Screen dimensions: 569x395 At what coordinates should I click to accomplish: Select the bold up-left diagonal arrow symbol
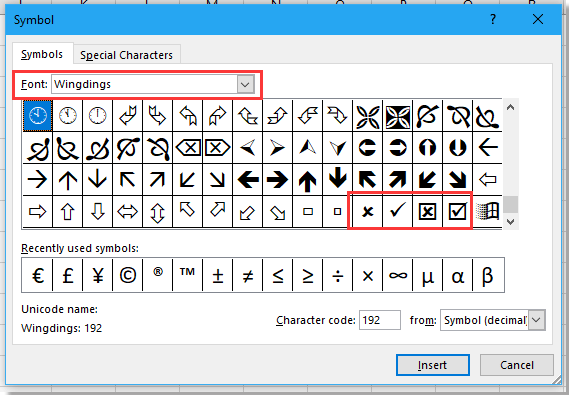(368, 180)
